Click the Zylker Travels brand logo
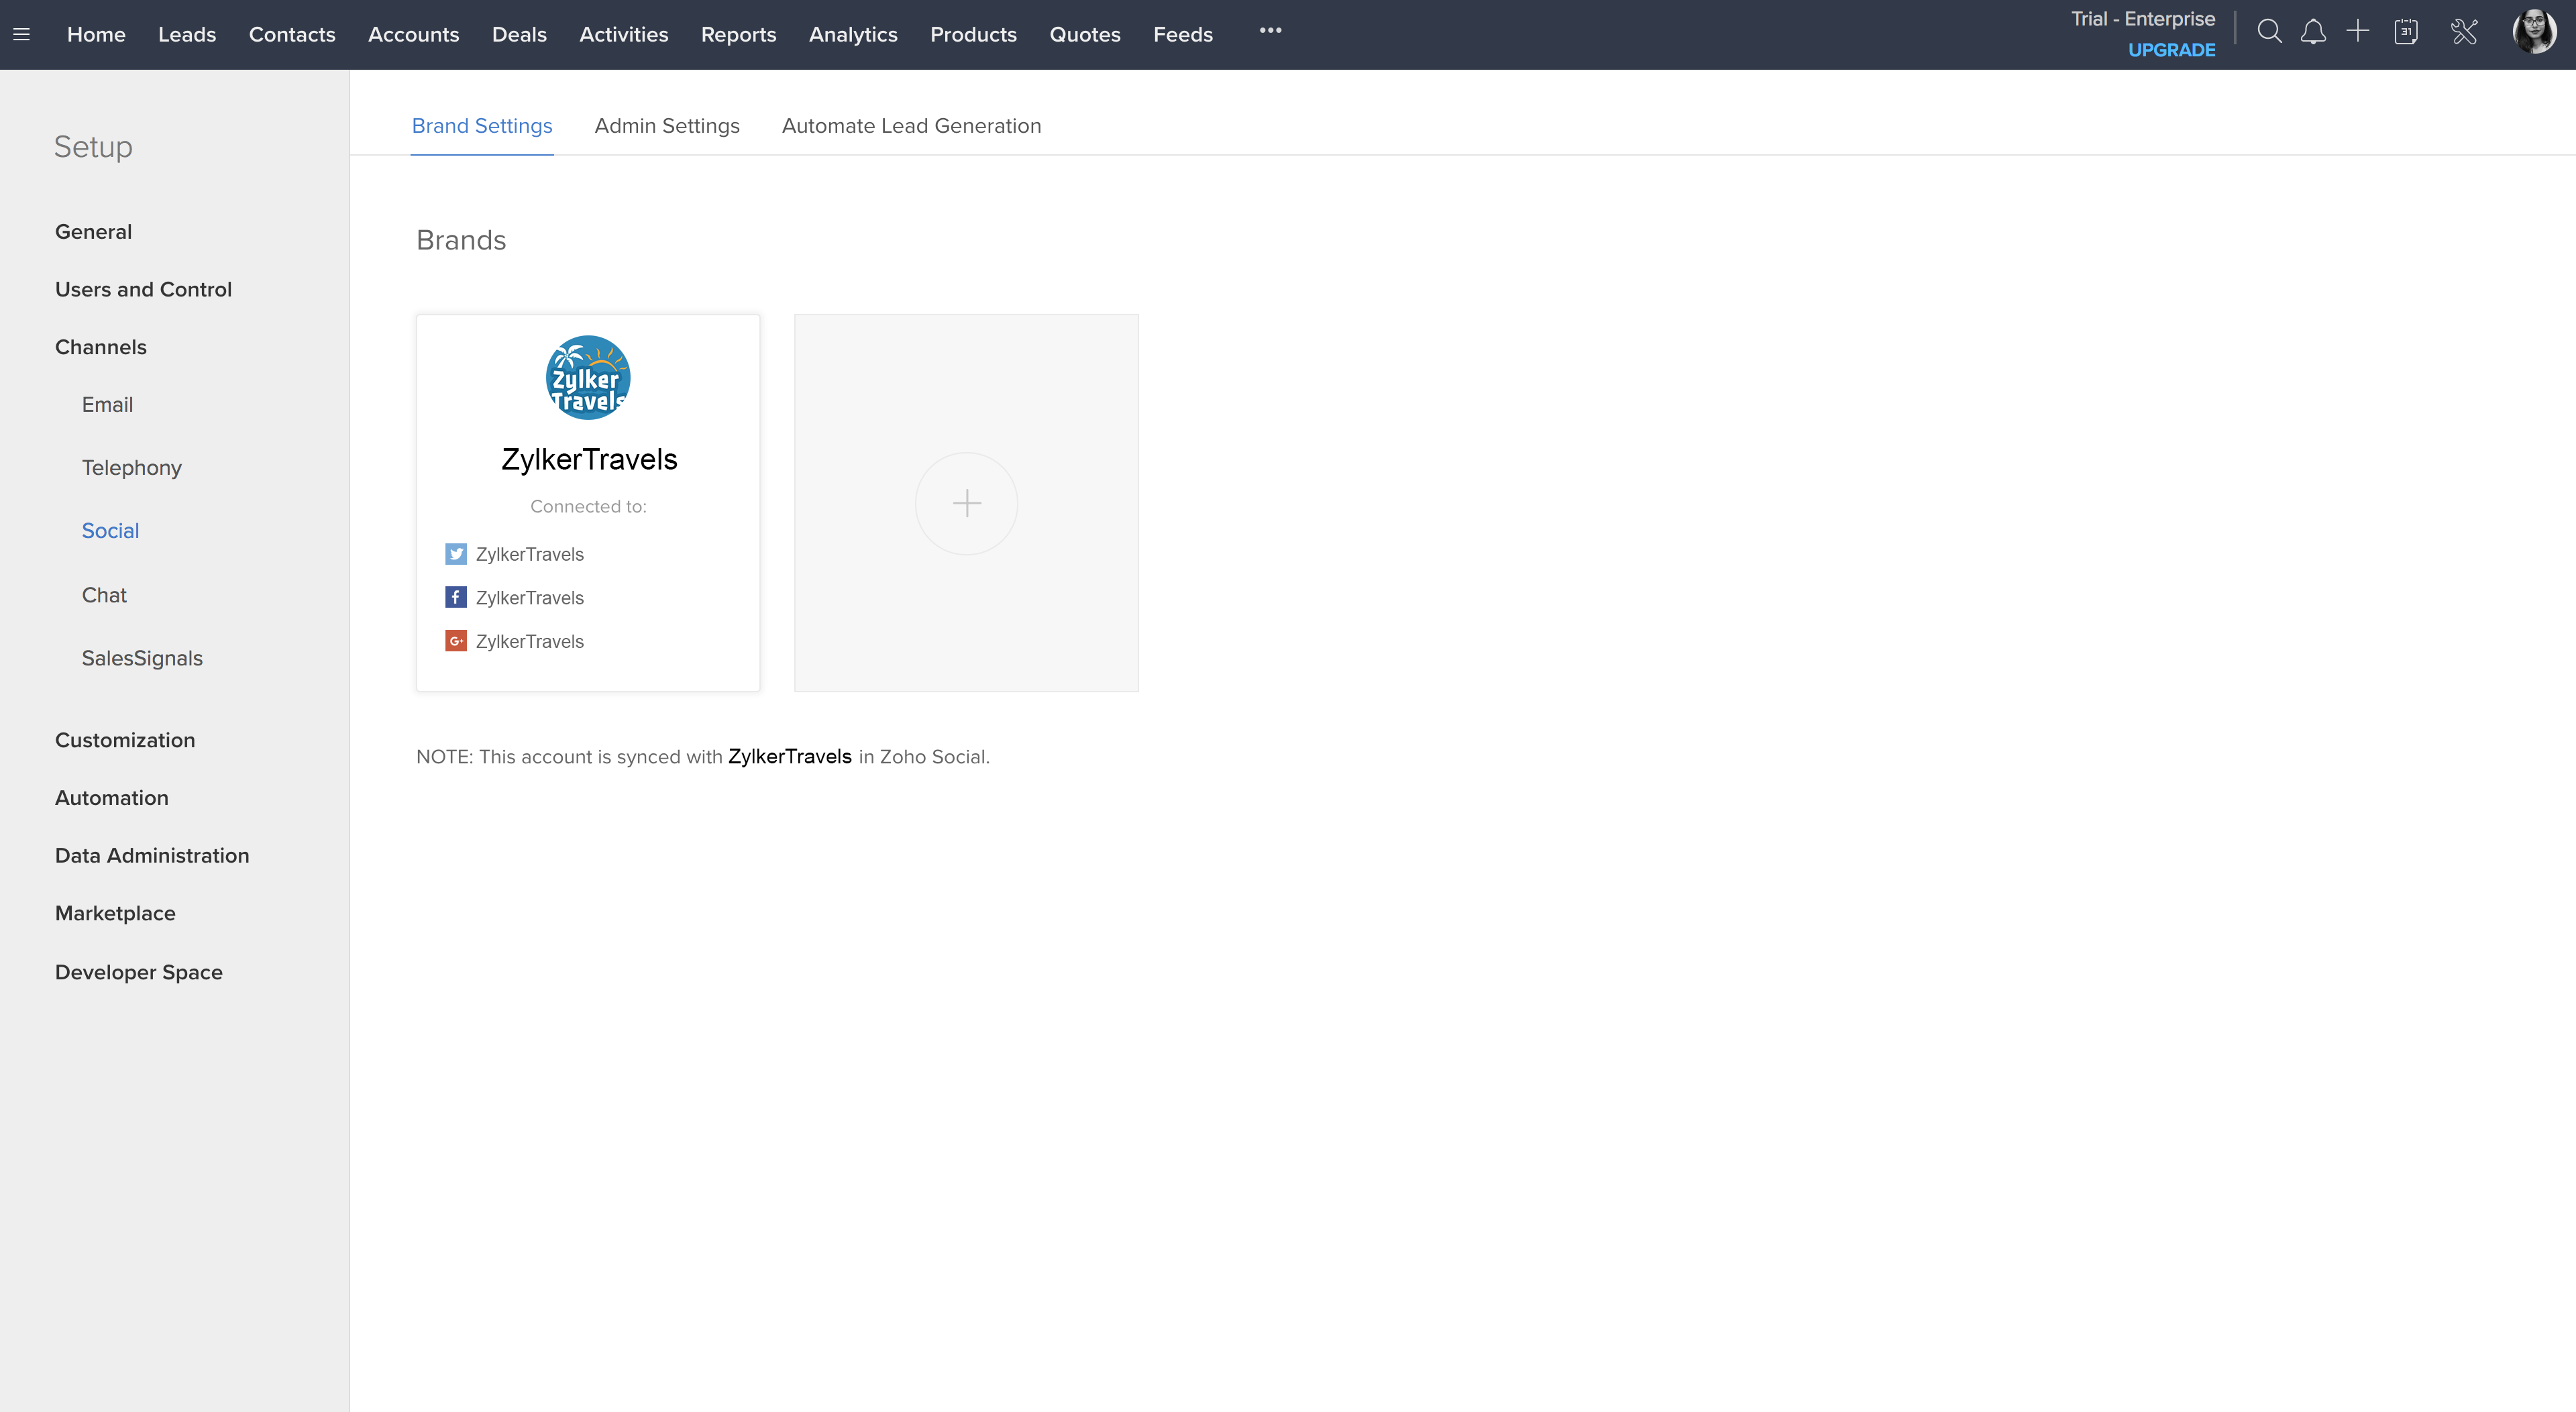 [588, 378]
